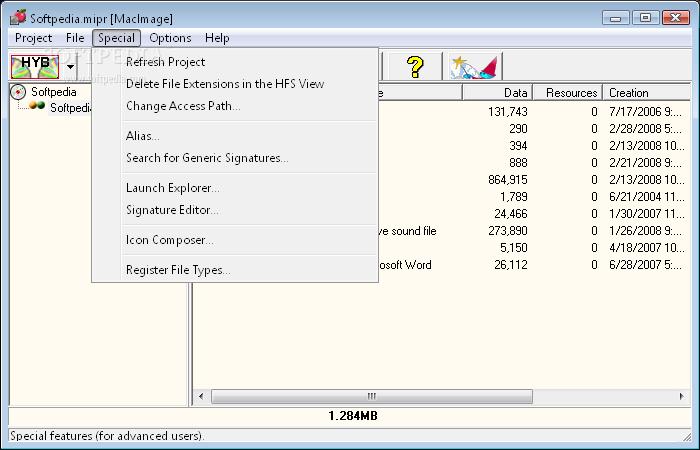This screenshot has height=450, width=700.
Task: Click the 131,743 data size cell
Action: pyautogui.click(x=508, y=112)
